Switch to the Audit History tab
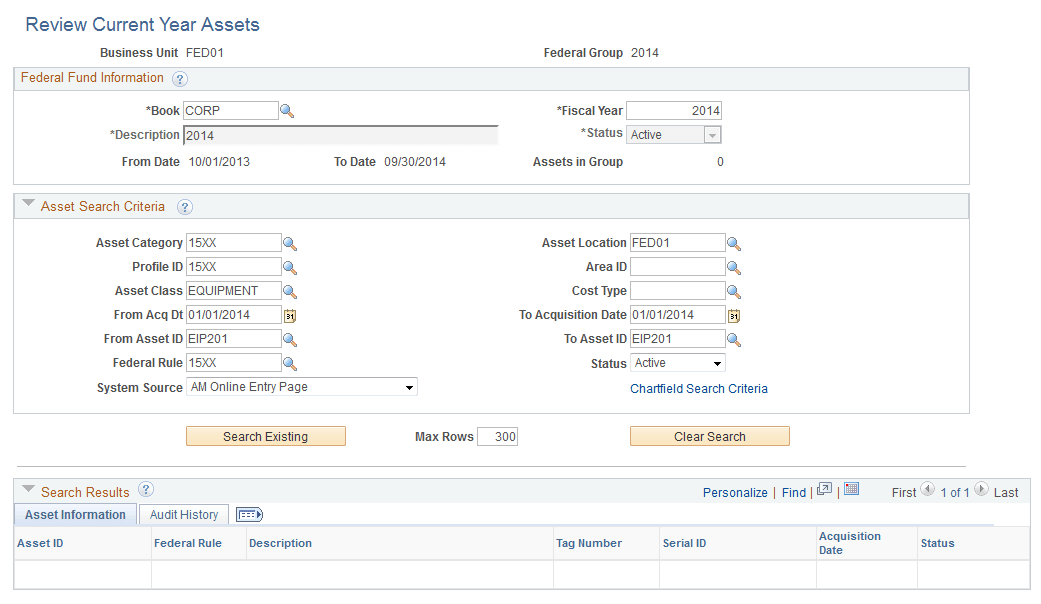Screen dimensions: 1041x604 click(183, 514)
